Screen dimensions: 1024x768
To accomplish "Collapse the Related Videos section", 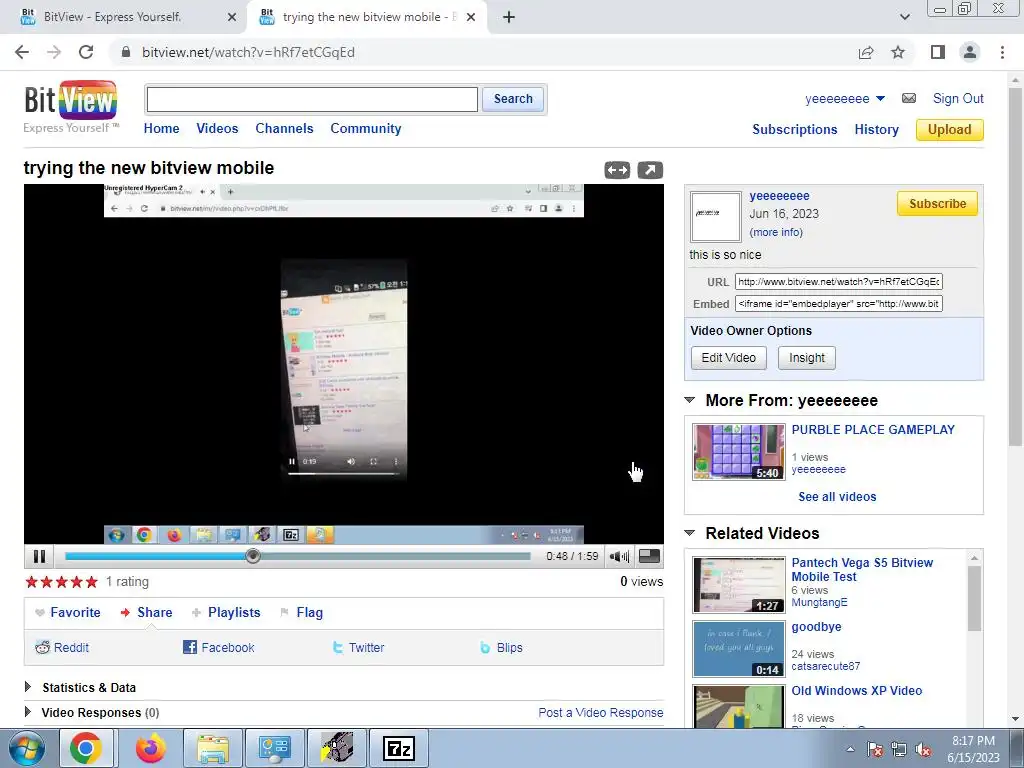I will coord(690,533).
